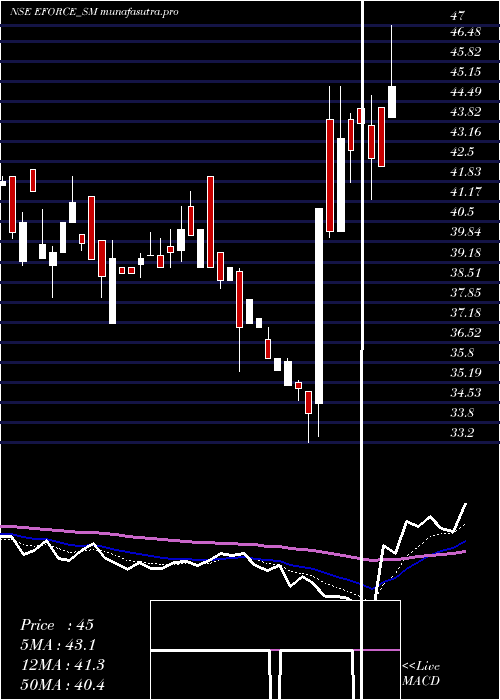This screenshot has height=700, width=500.
Task: Click the 41.83 price axis label
Action: pyautogui.click(x=466, y=172)
